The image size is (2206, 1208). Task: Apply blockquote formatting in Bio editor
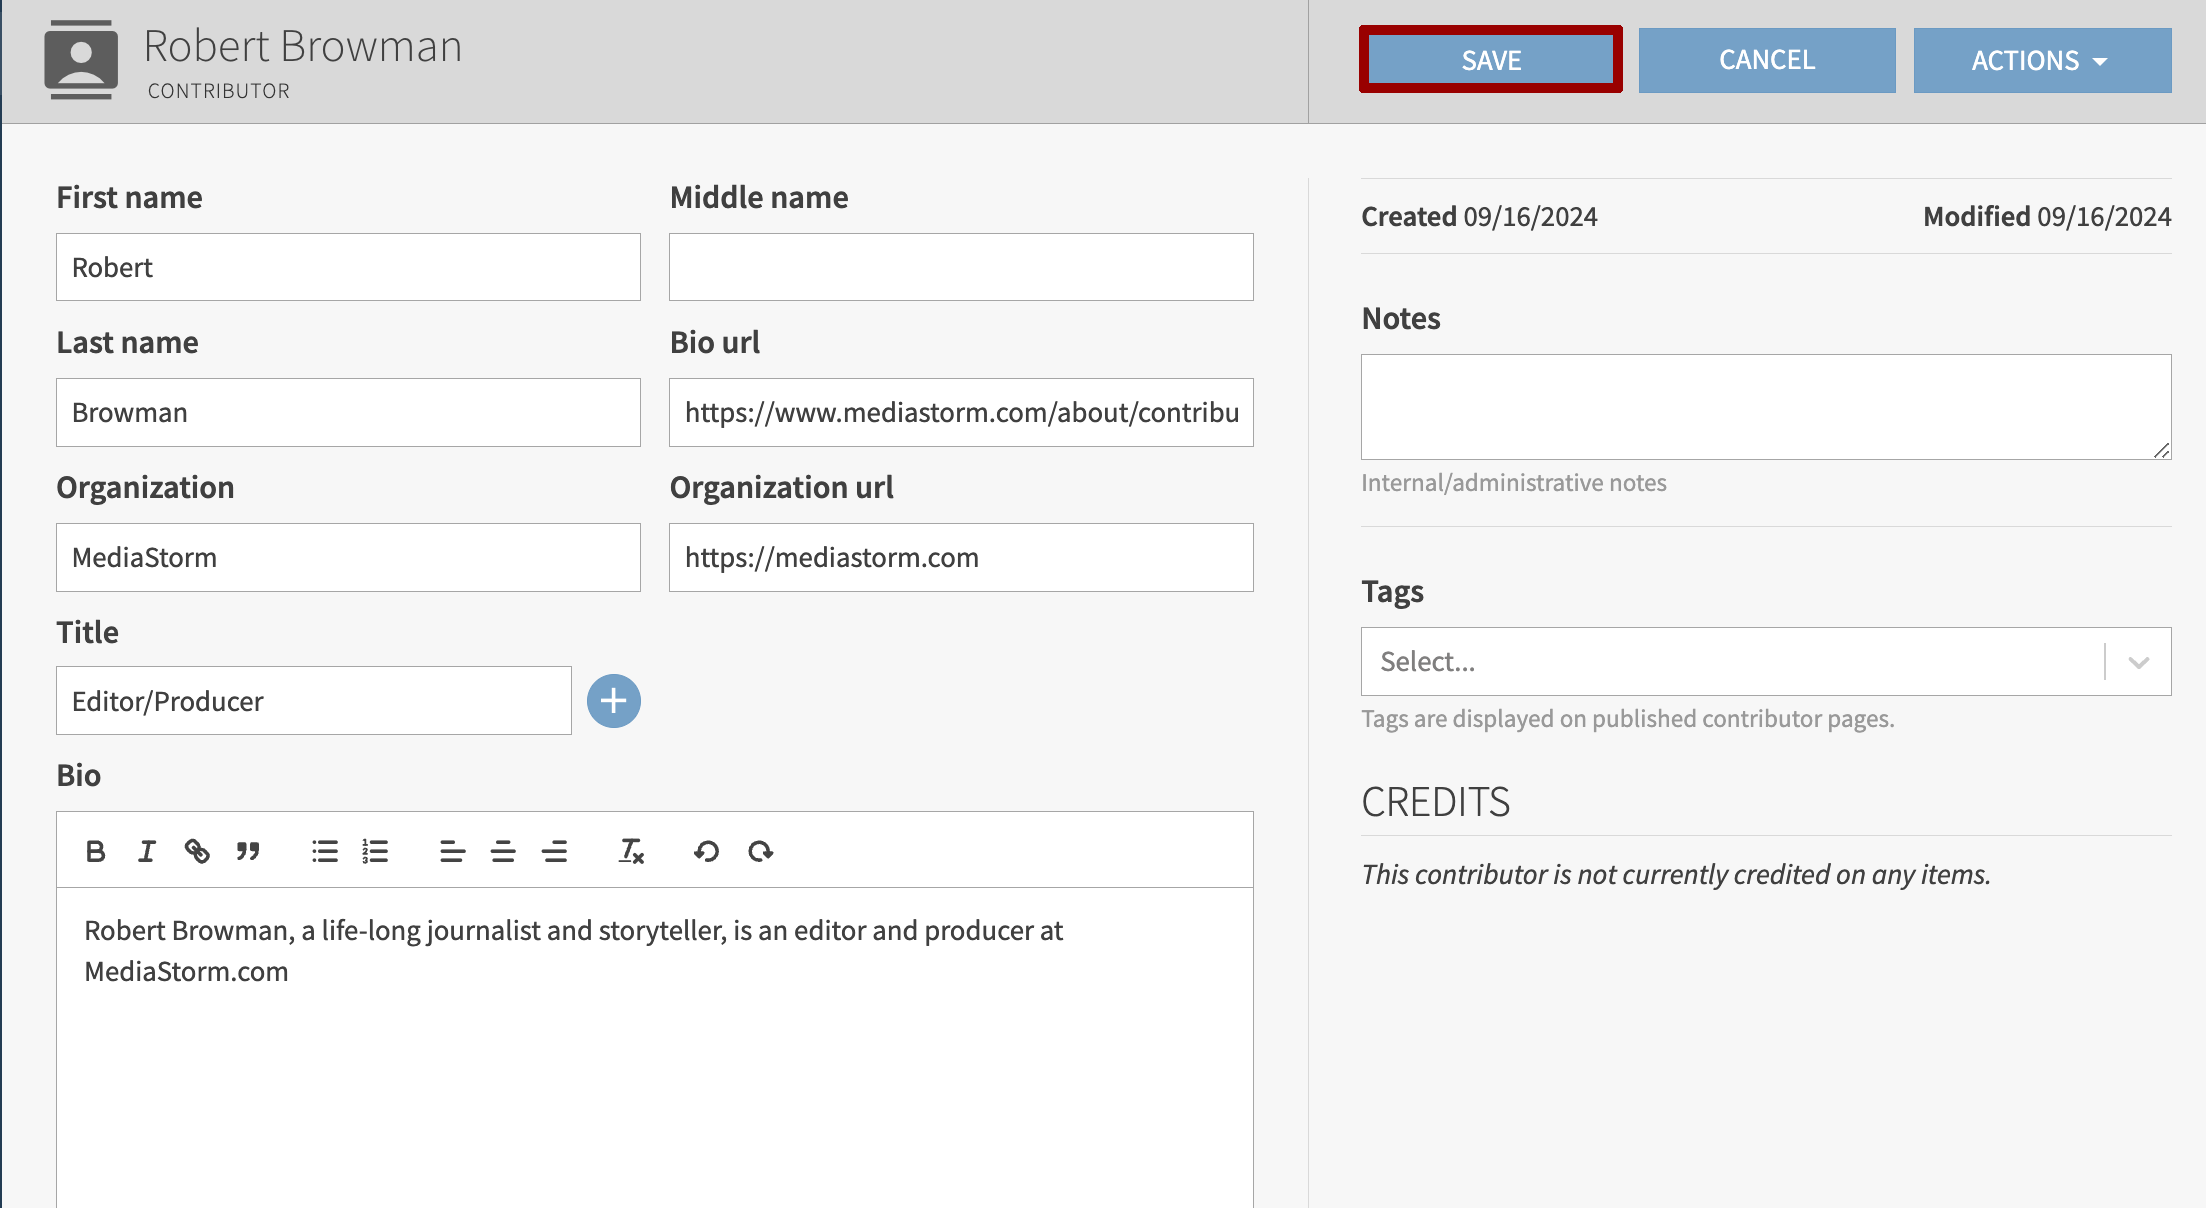(248, 851)
